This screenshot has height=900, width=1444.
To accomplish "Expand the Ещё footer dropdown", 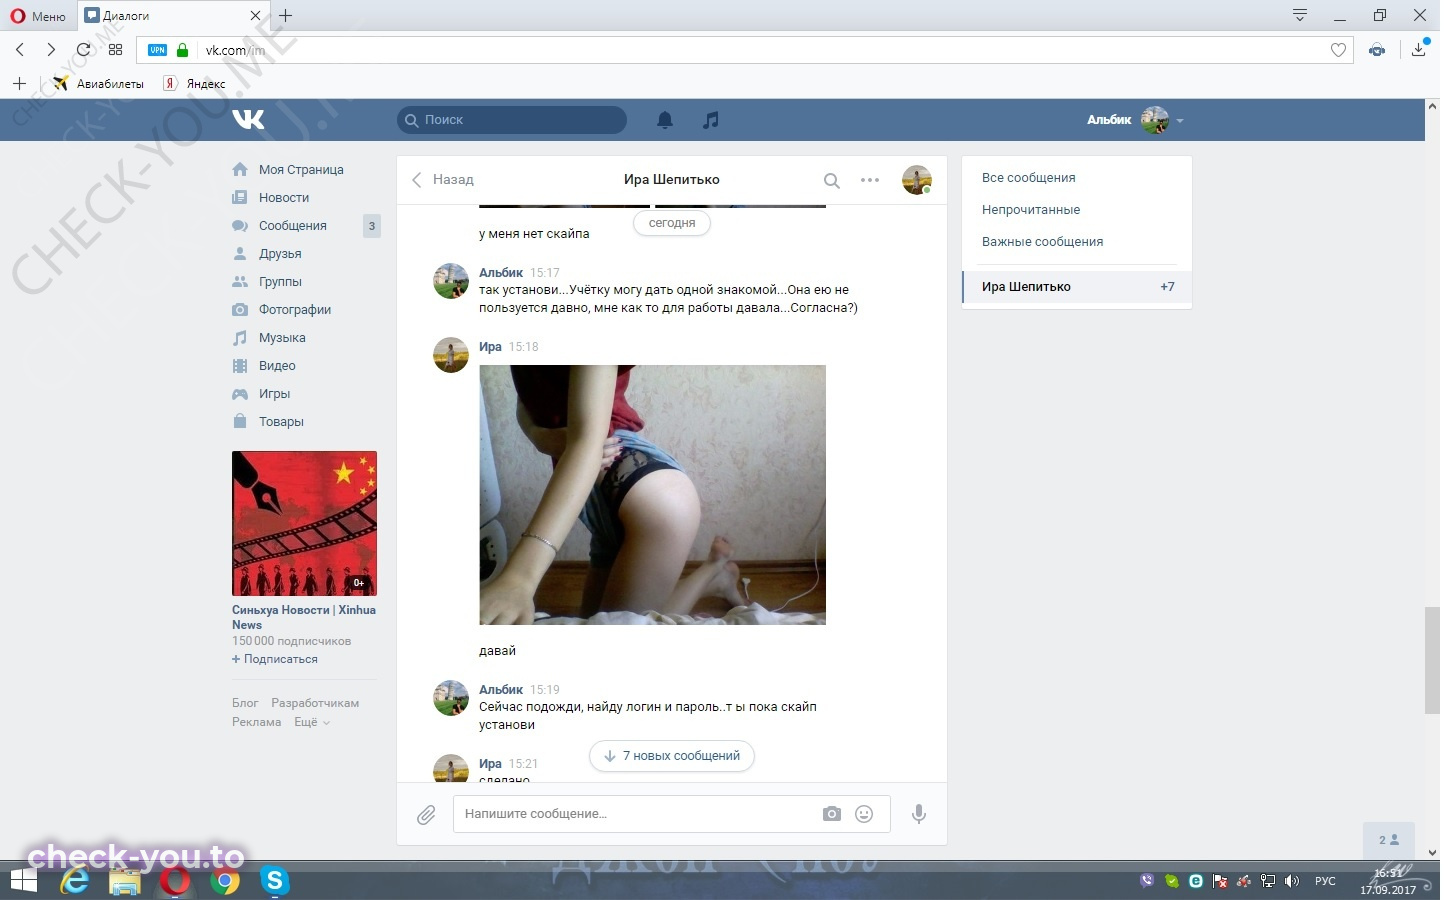I will (x=311, y=722).
